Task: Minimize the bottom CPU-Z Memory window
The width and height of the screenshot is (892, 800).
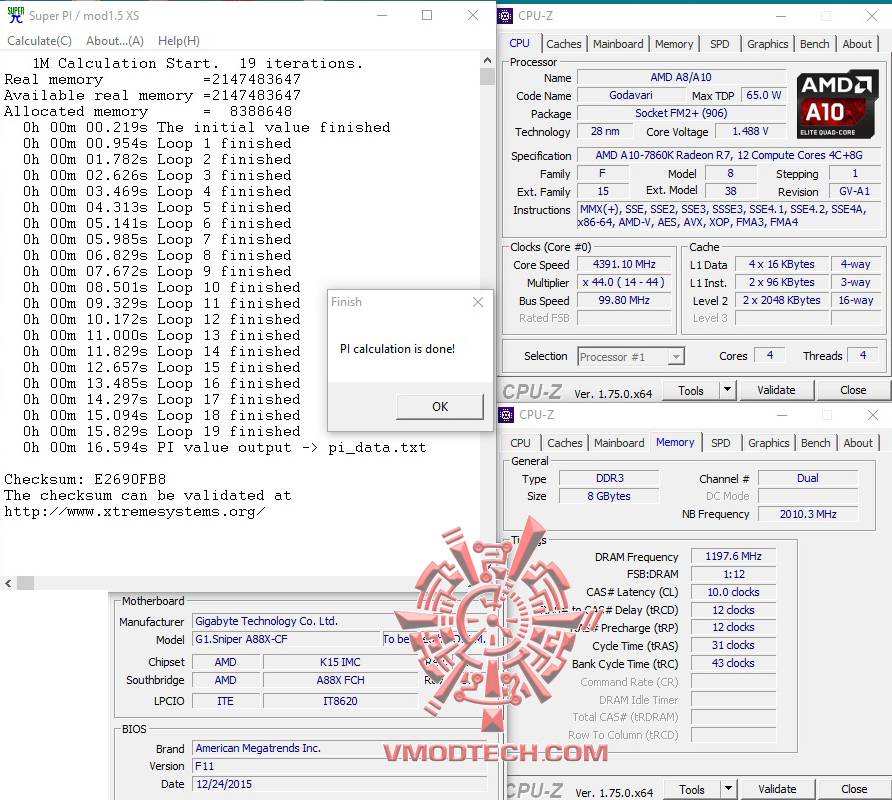Action: (x=782, y=415)
